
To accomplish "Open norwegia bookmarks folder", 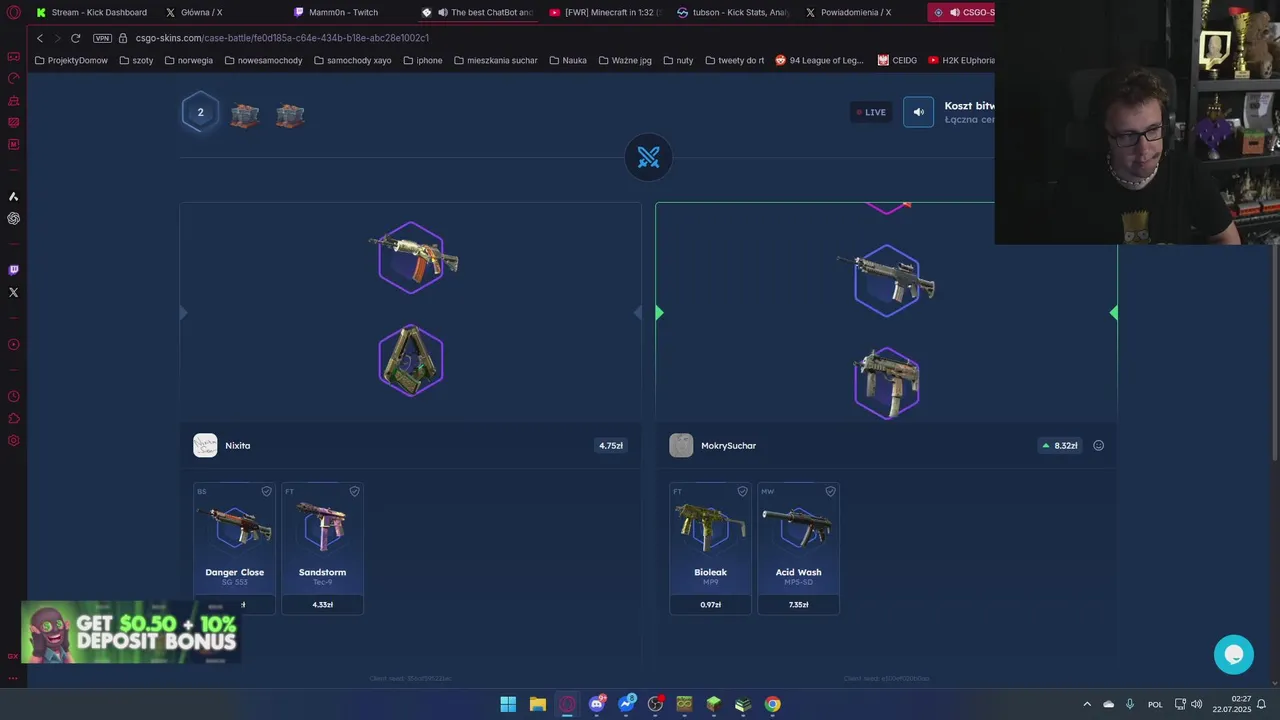I will pos(188,60).
